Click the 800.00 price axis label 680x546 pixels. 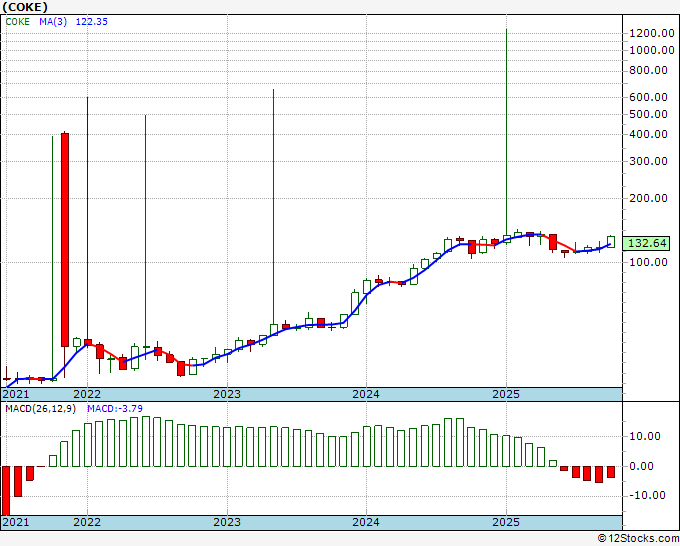[x=648, y=70]
